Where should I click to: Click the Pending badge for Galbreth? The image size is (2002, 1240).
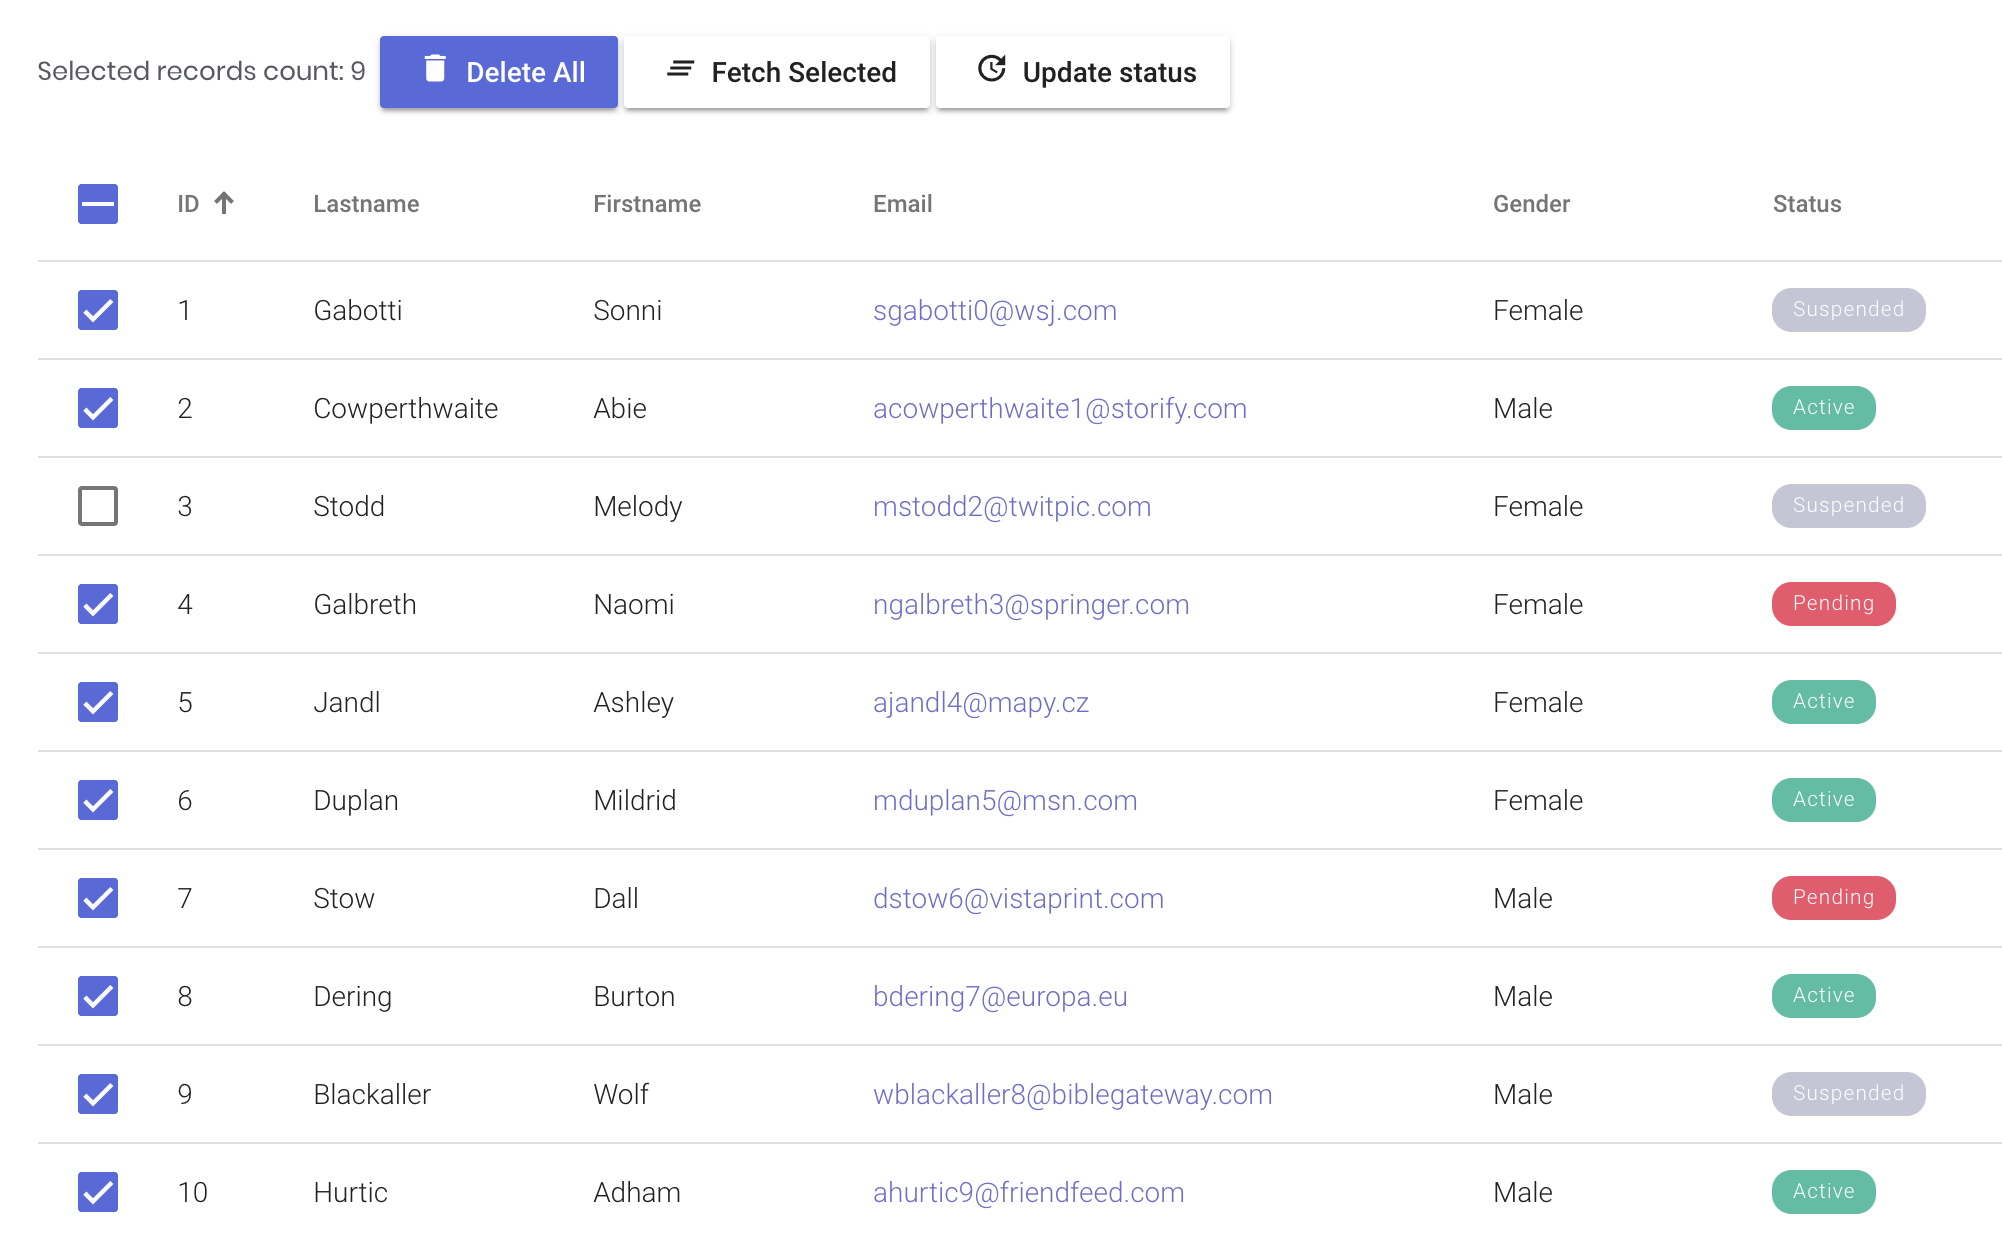tap(1833, 604)
